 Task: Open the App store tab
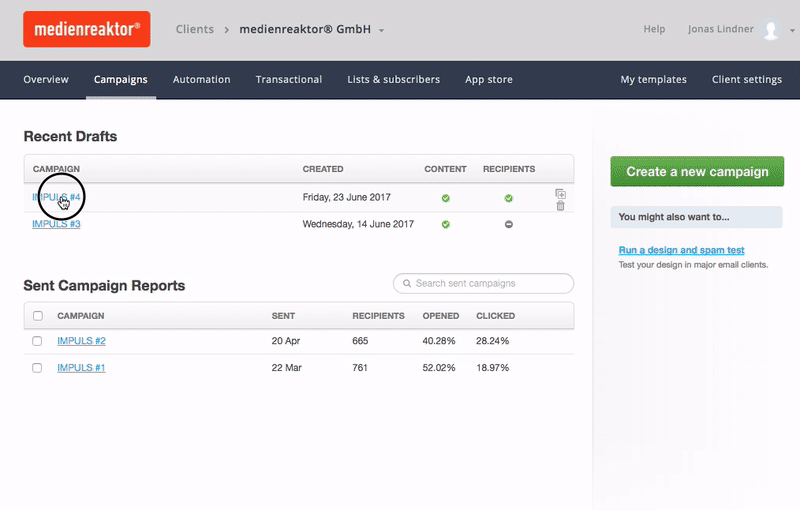[x=489, y=80]
